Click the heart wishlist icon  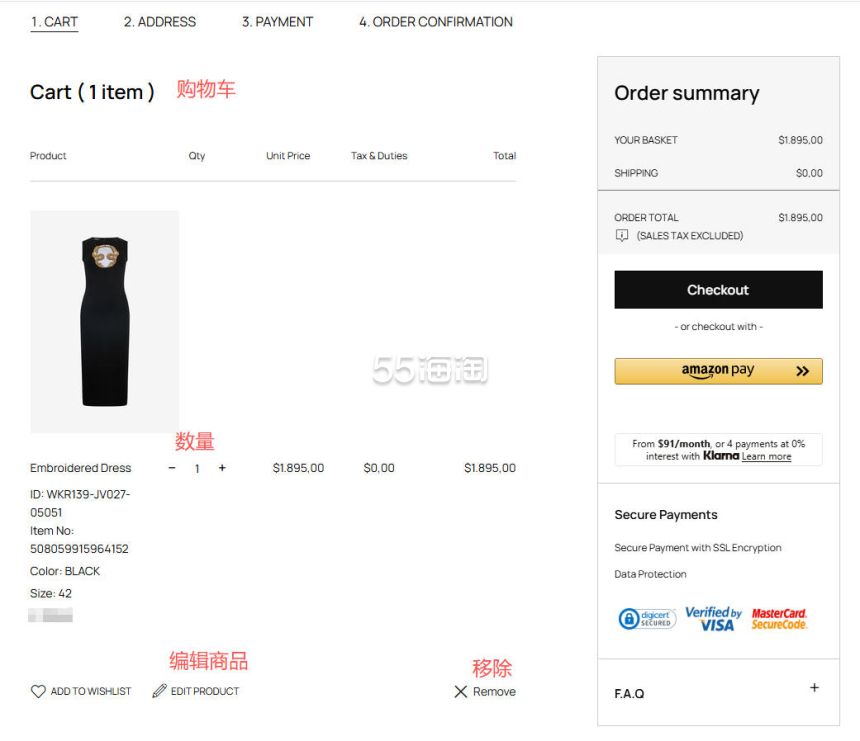pyautogui.click(x=38, y=691)
